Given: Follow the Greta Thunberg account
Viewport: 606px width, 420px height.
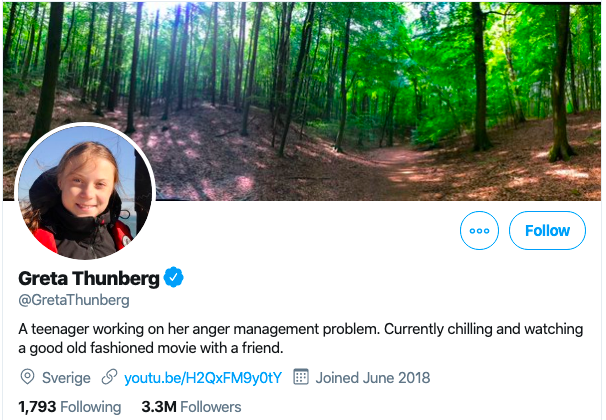Looking at the screenshot, I should (547, 231).
